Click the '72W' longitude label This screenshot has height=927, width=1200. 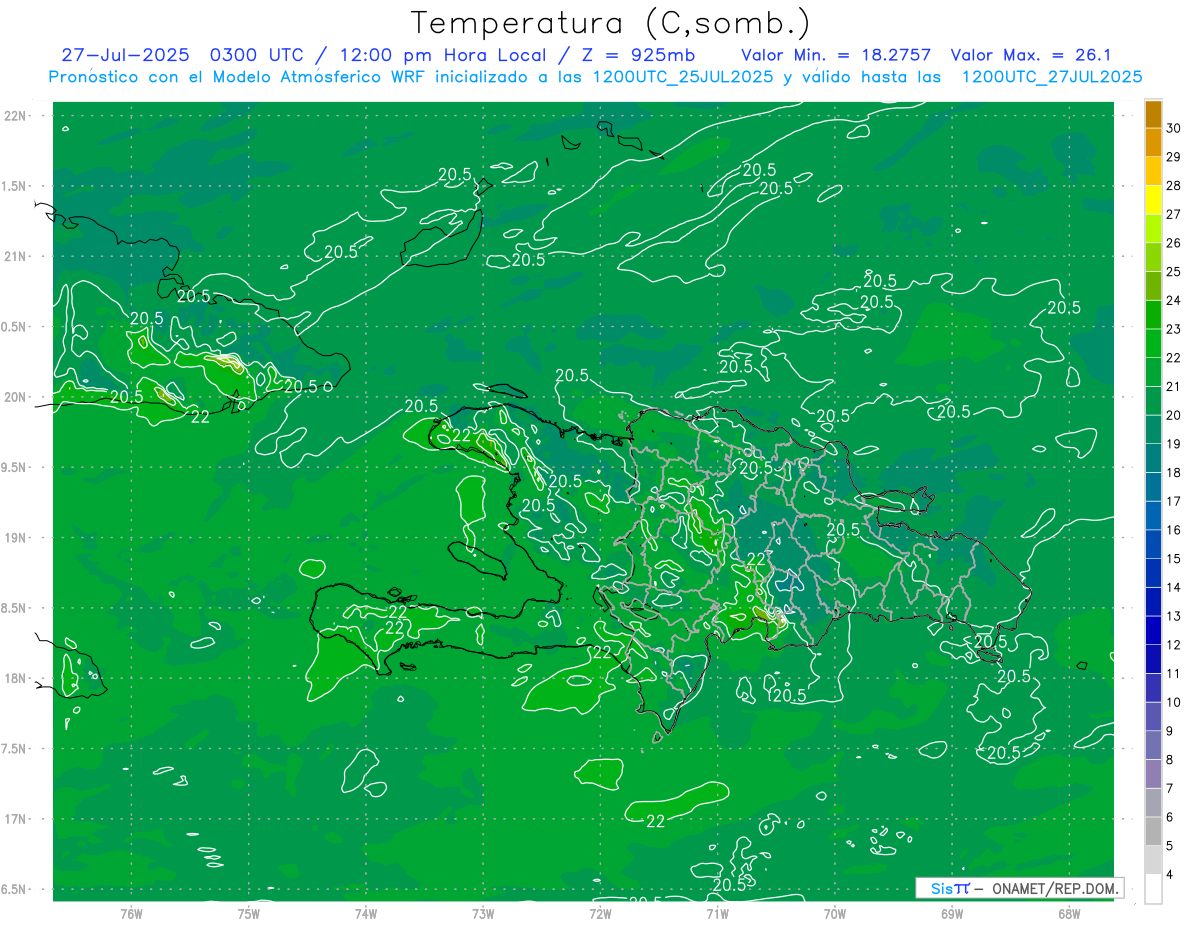tap(600, 913)
